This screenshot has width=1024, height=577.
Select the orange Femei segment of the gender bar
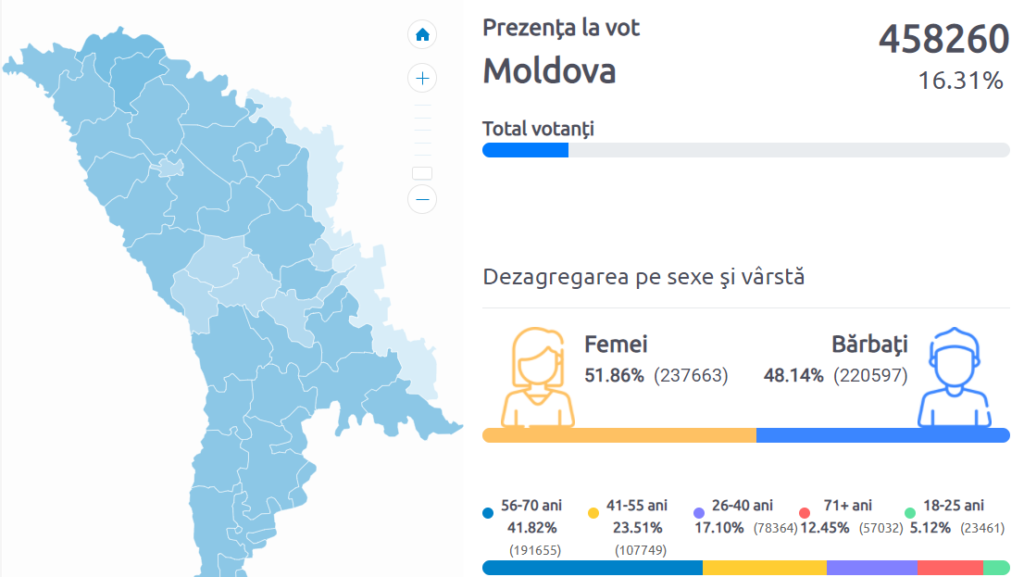619,435
